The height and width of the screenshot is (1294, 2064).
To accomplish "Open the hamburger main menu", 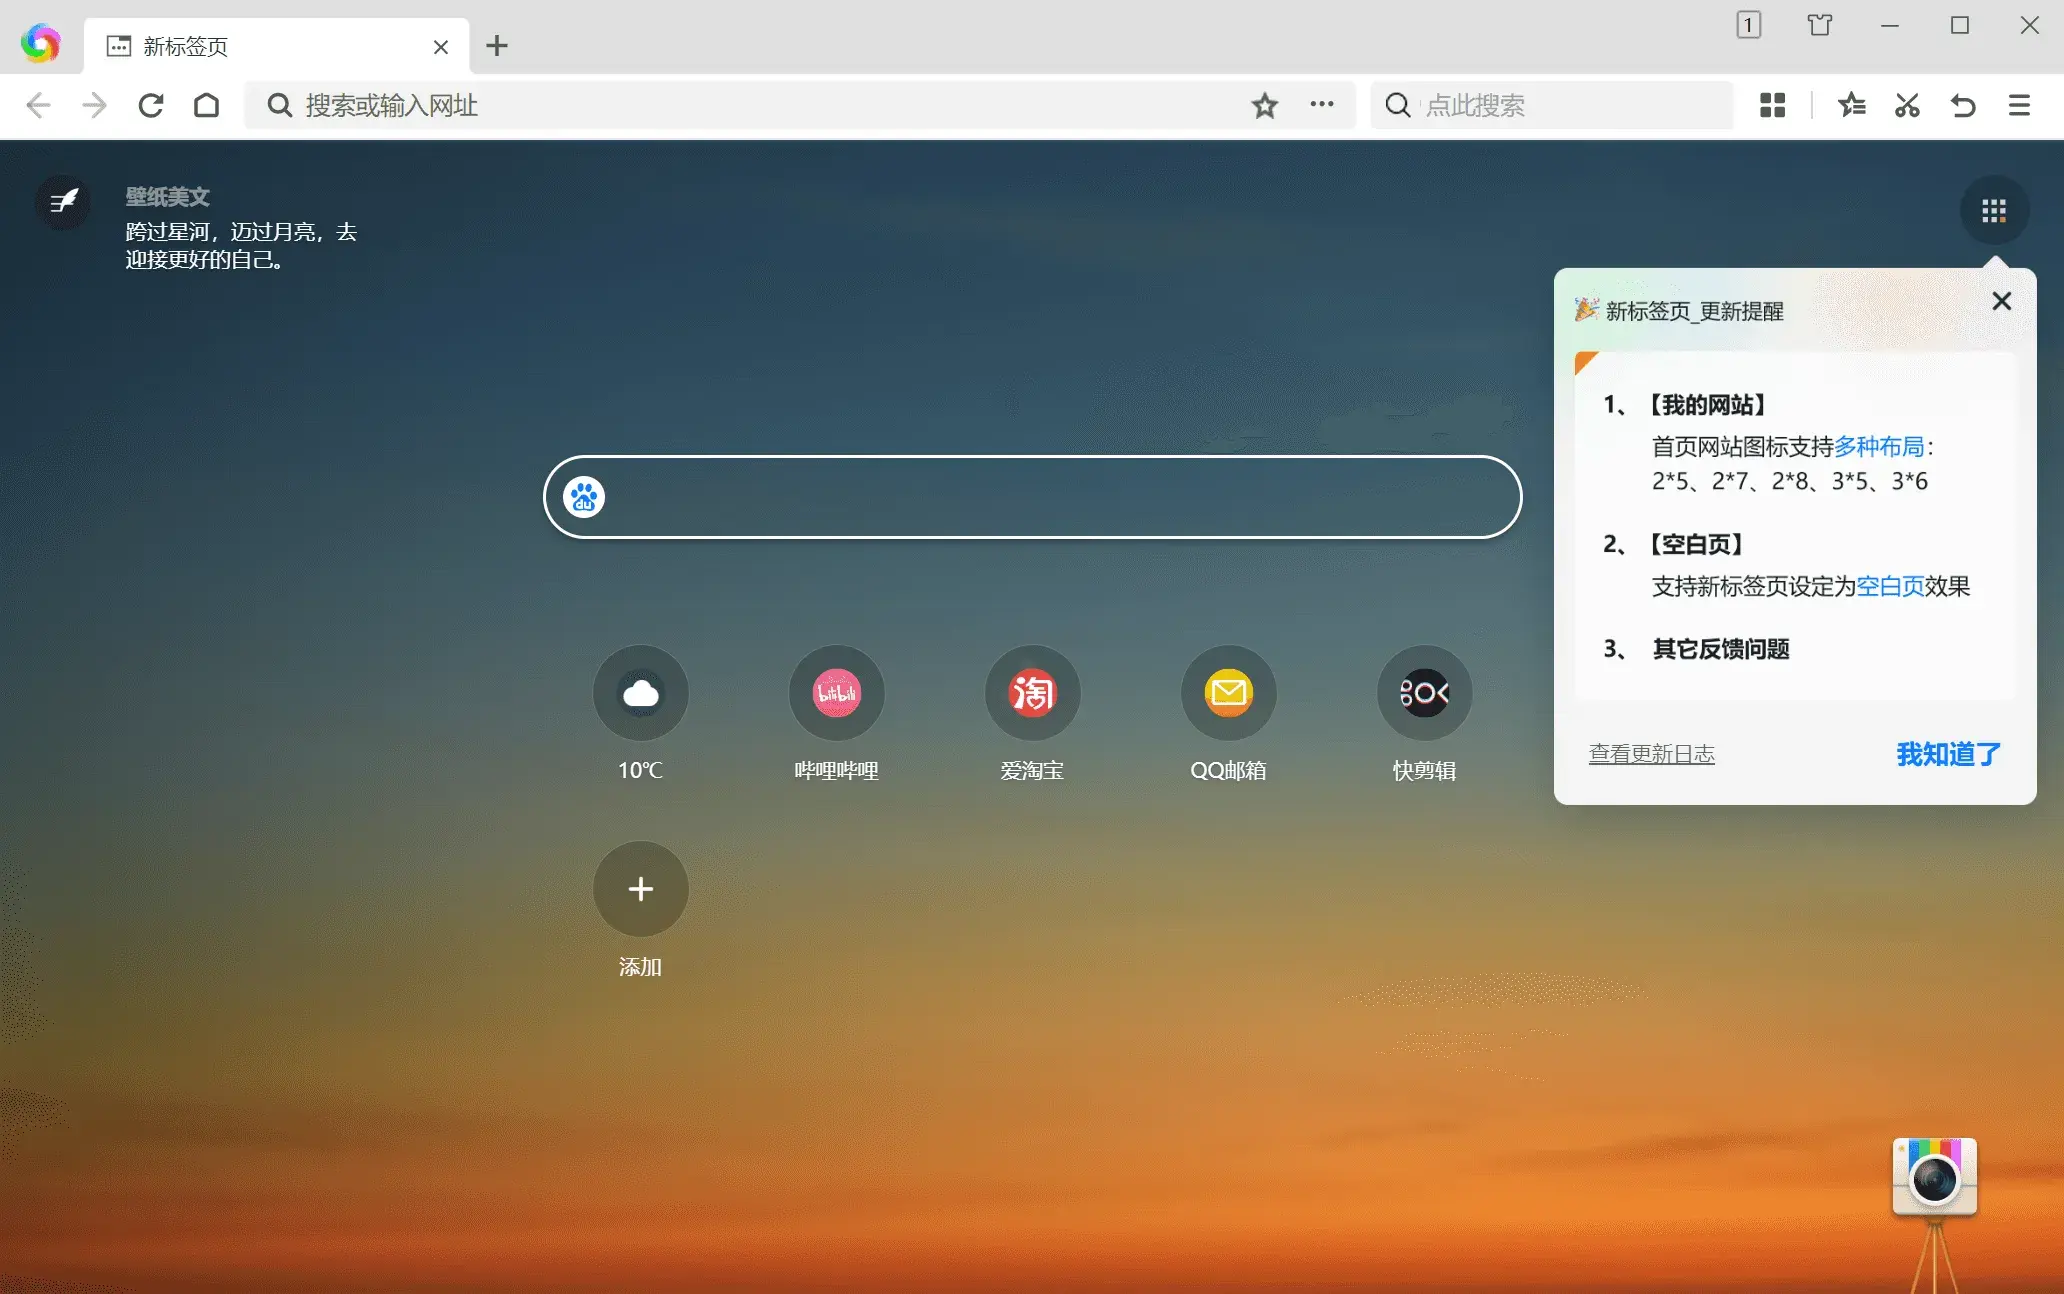I will (x=2019, y=105).
